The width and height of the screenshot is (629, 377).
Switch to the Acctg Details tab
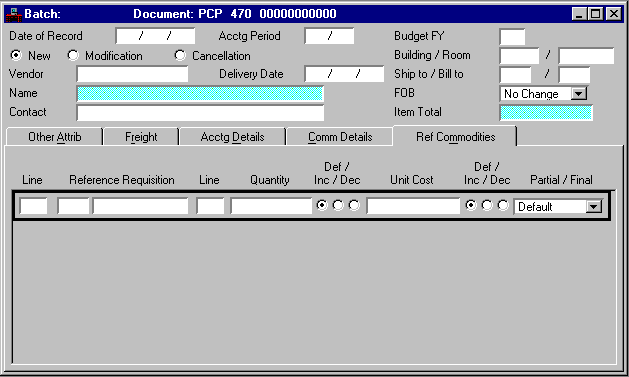coord(233,137)
